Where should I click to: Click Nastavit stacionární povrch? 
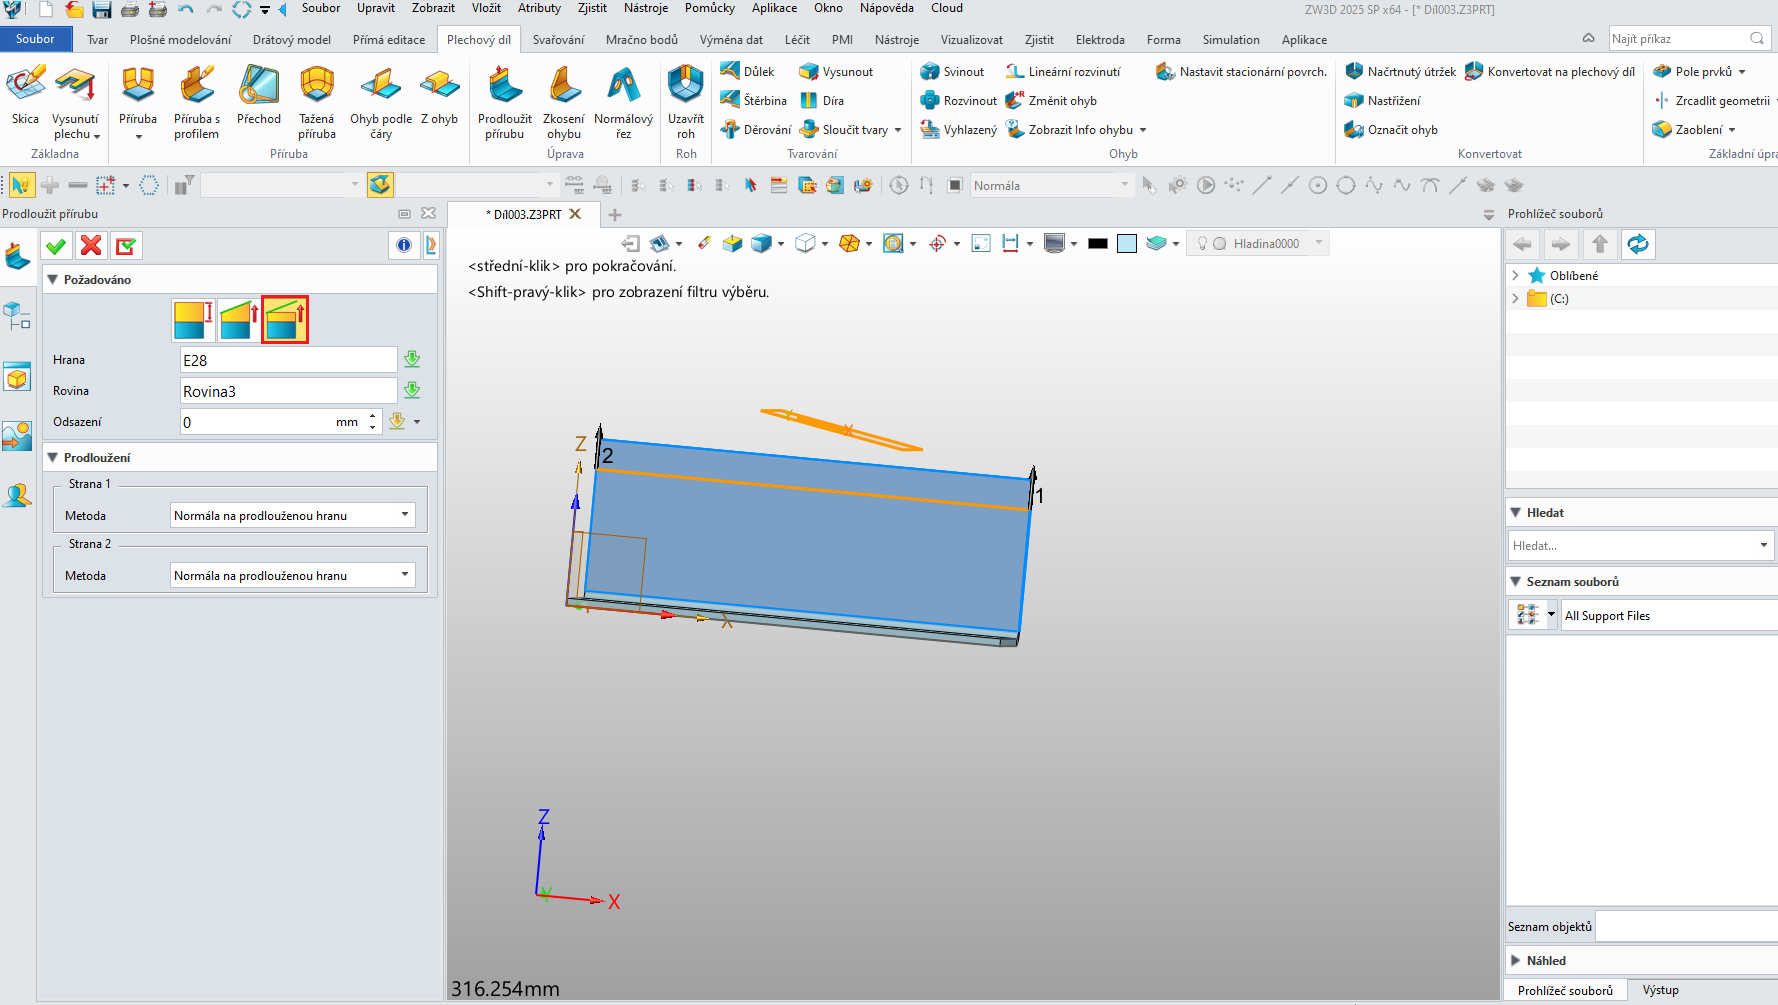[1241, 71]
